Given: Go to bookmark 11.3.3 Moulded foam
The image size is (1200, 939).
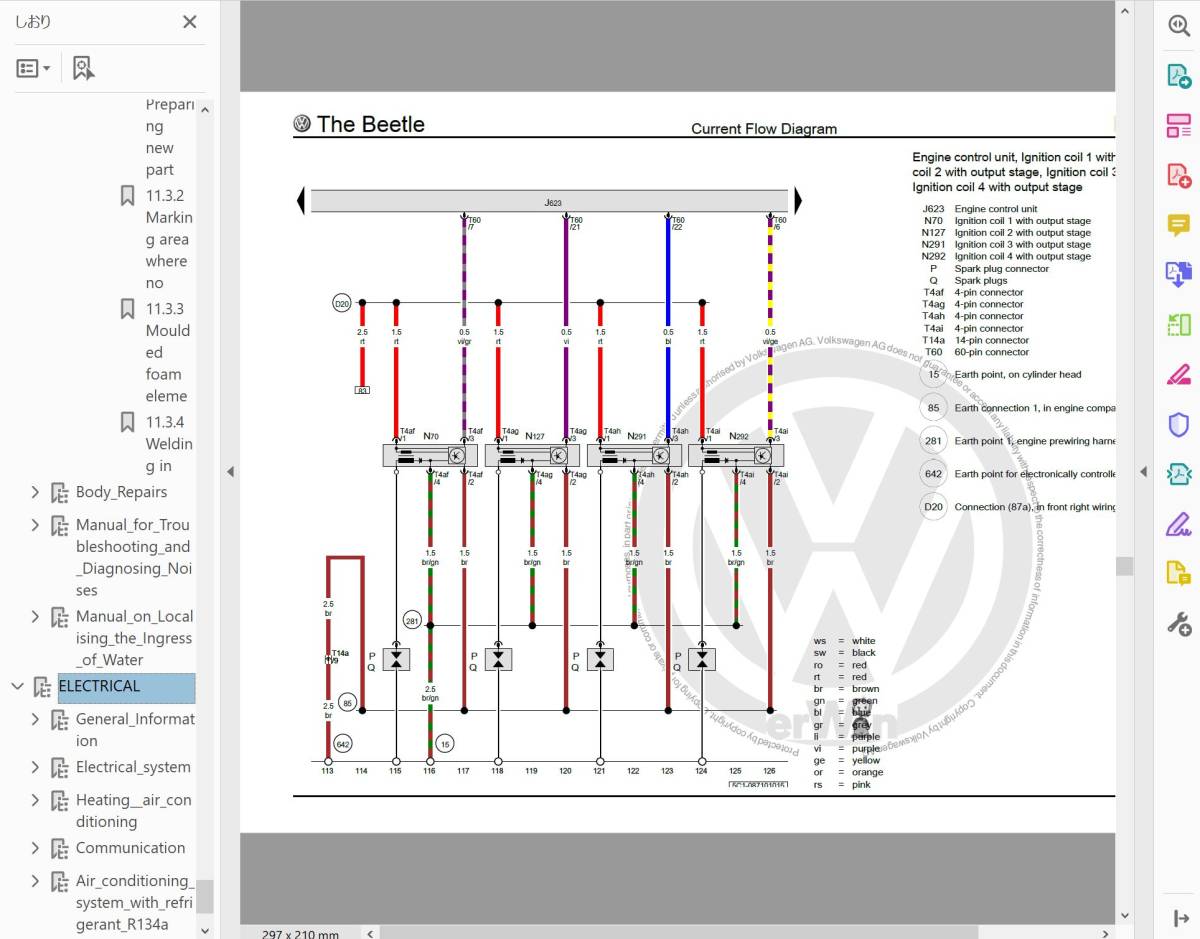Looking at the screenshot, I should 169,352.
